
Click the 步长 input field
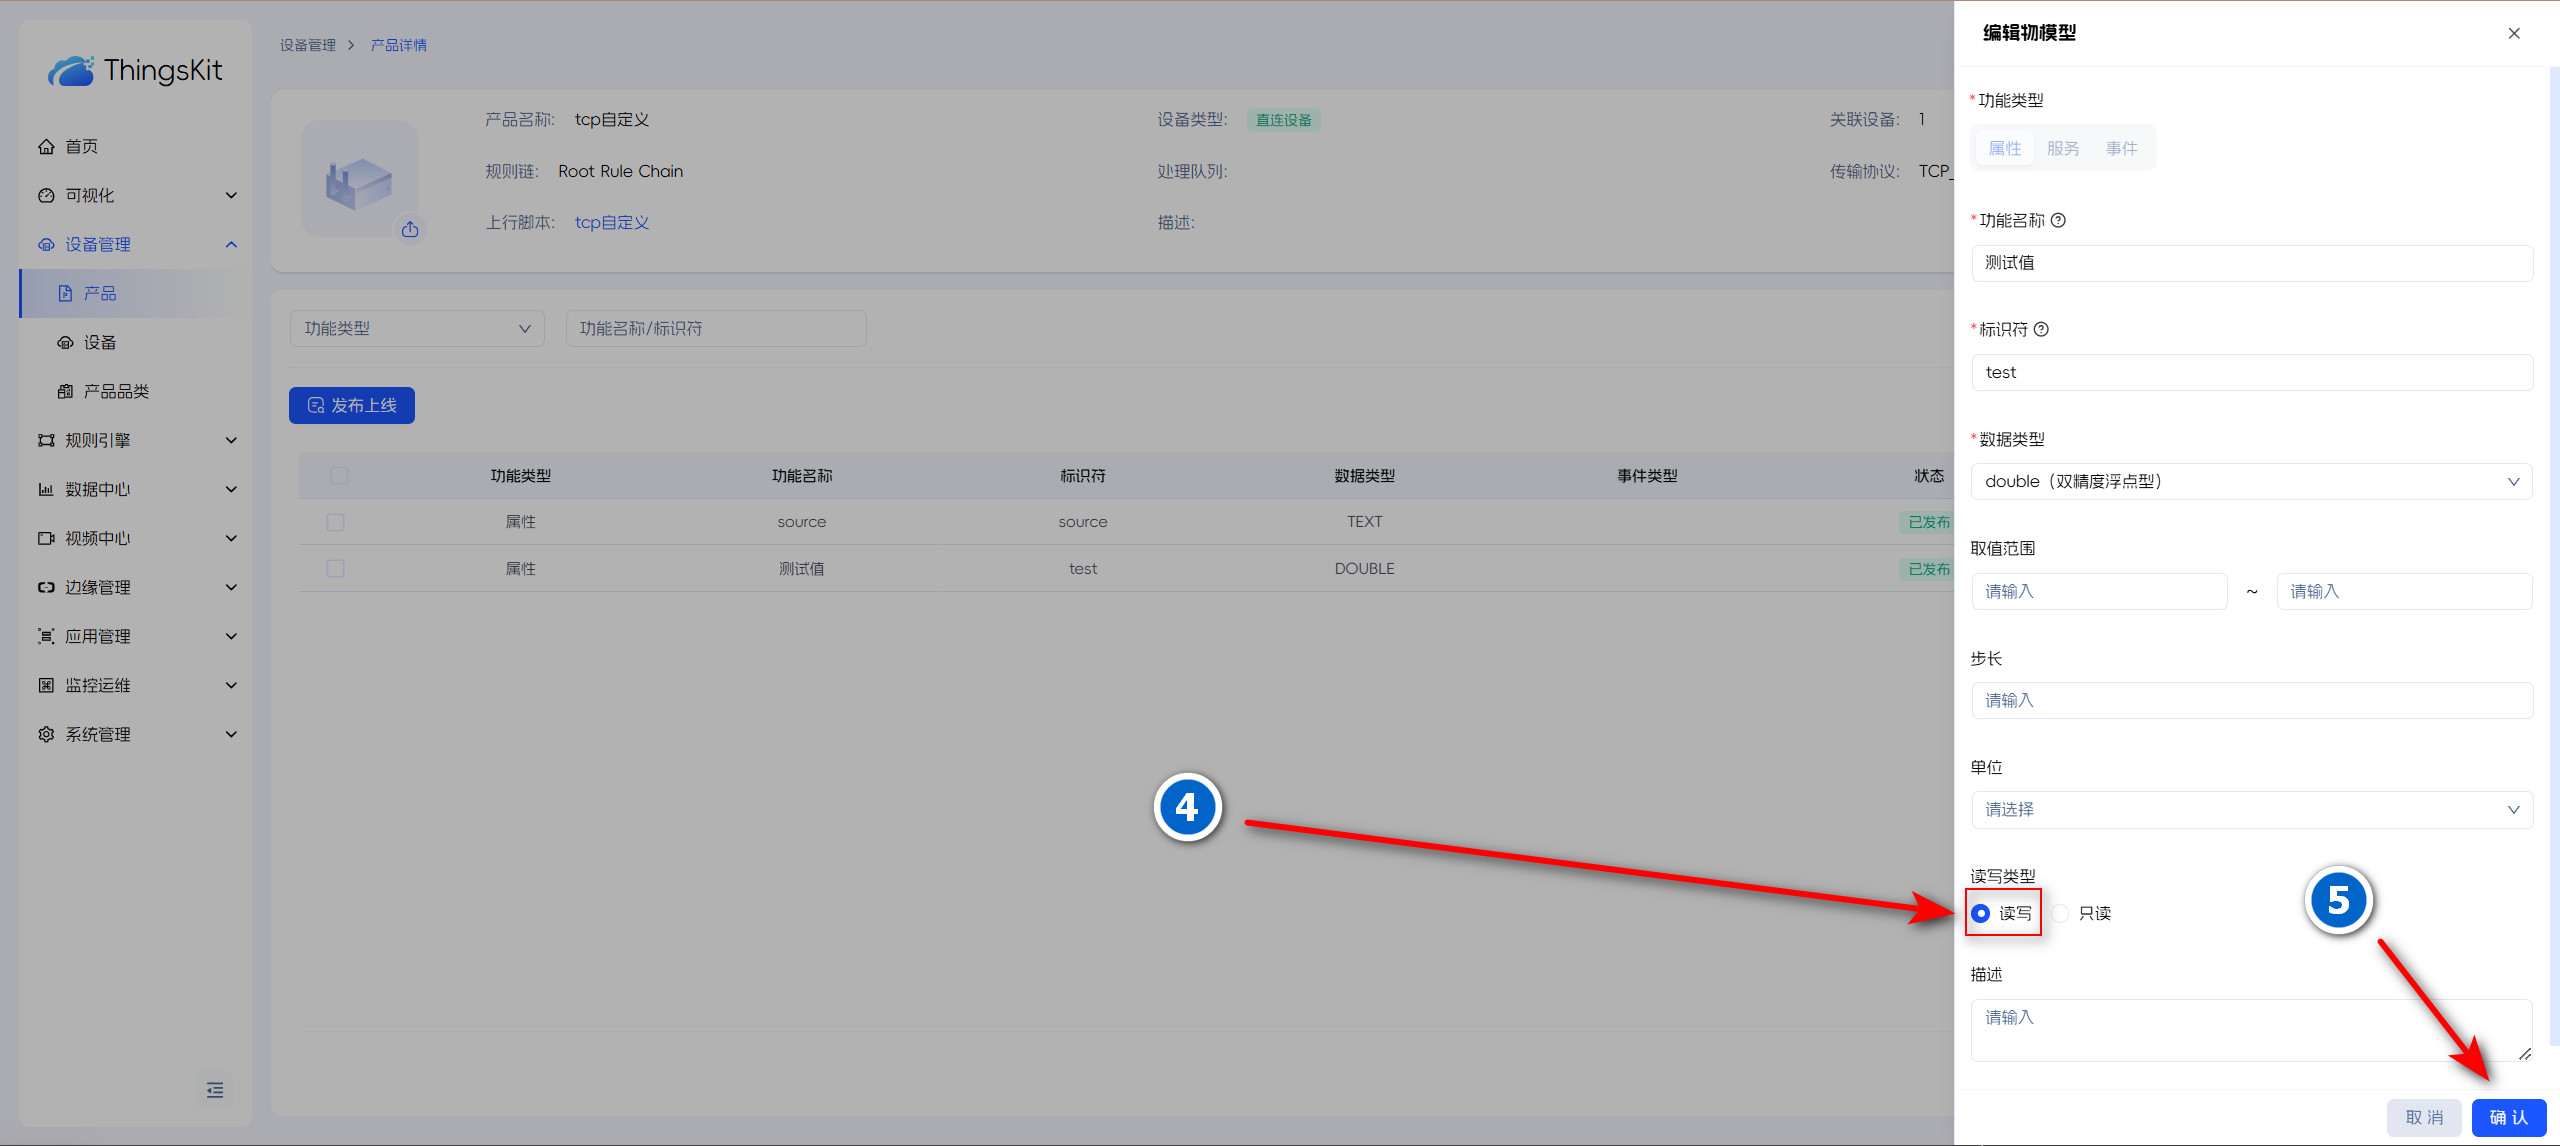point(2251,700)
